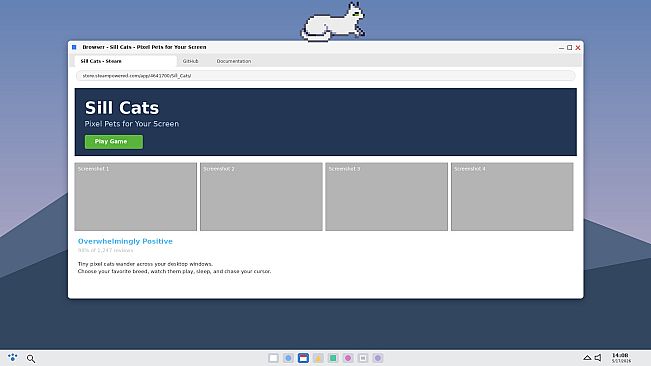
Task: Open the GitHub tab
Action: (190, 61)
